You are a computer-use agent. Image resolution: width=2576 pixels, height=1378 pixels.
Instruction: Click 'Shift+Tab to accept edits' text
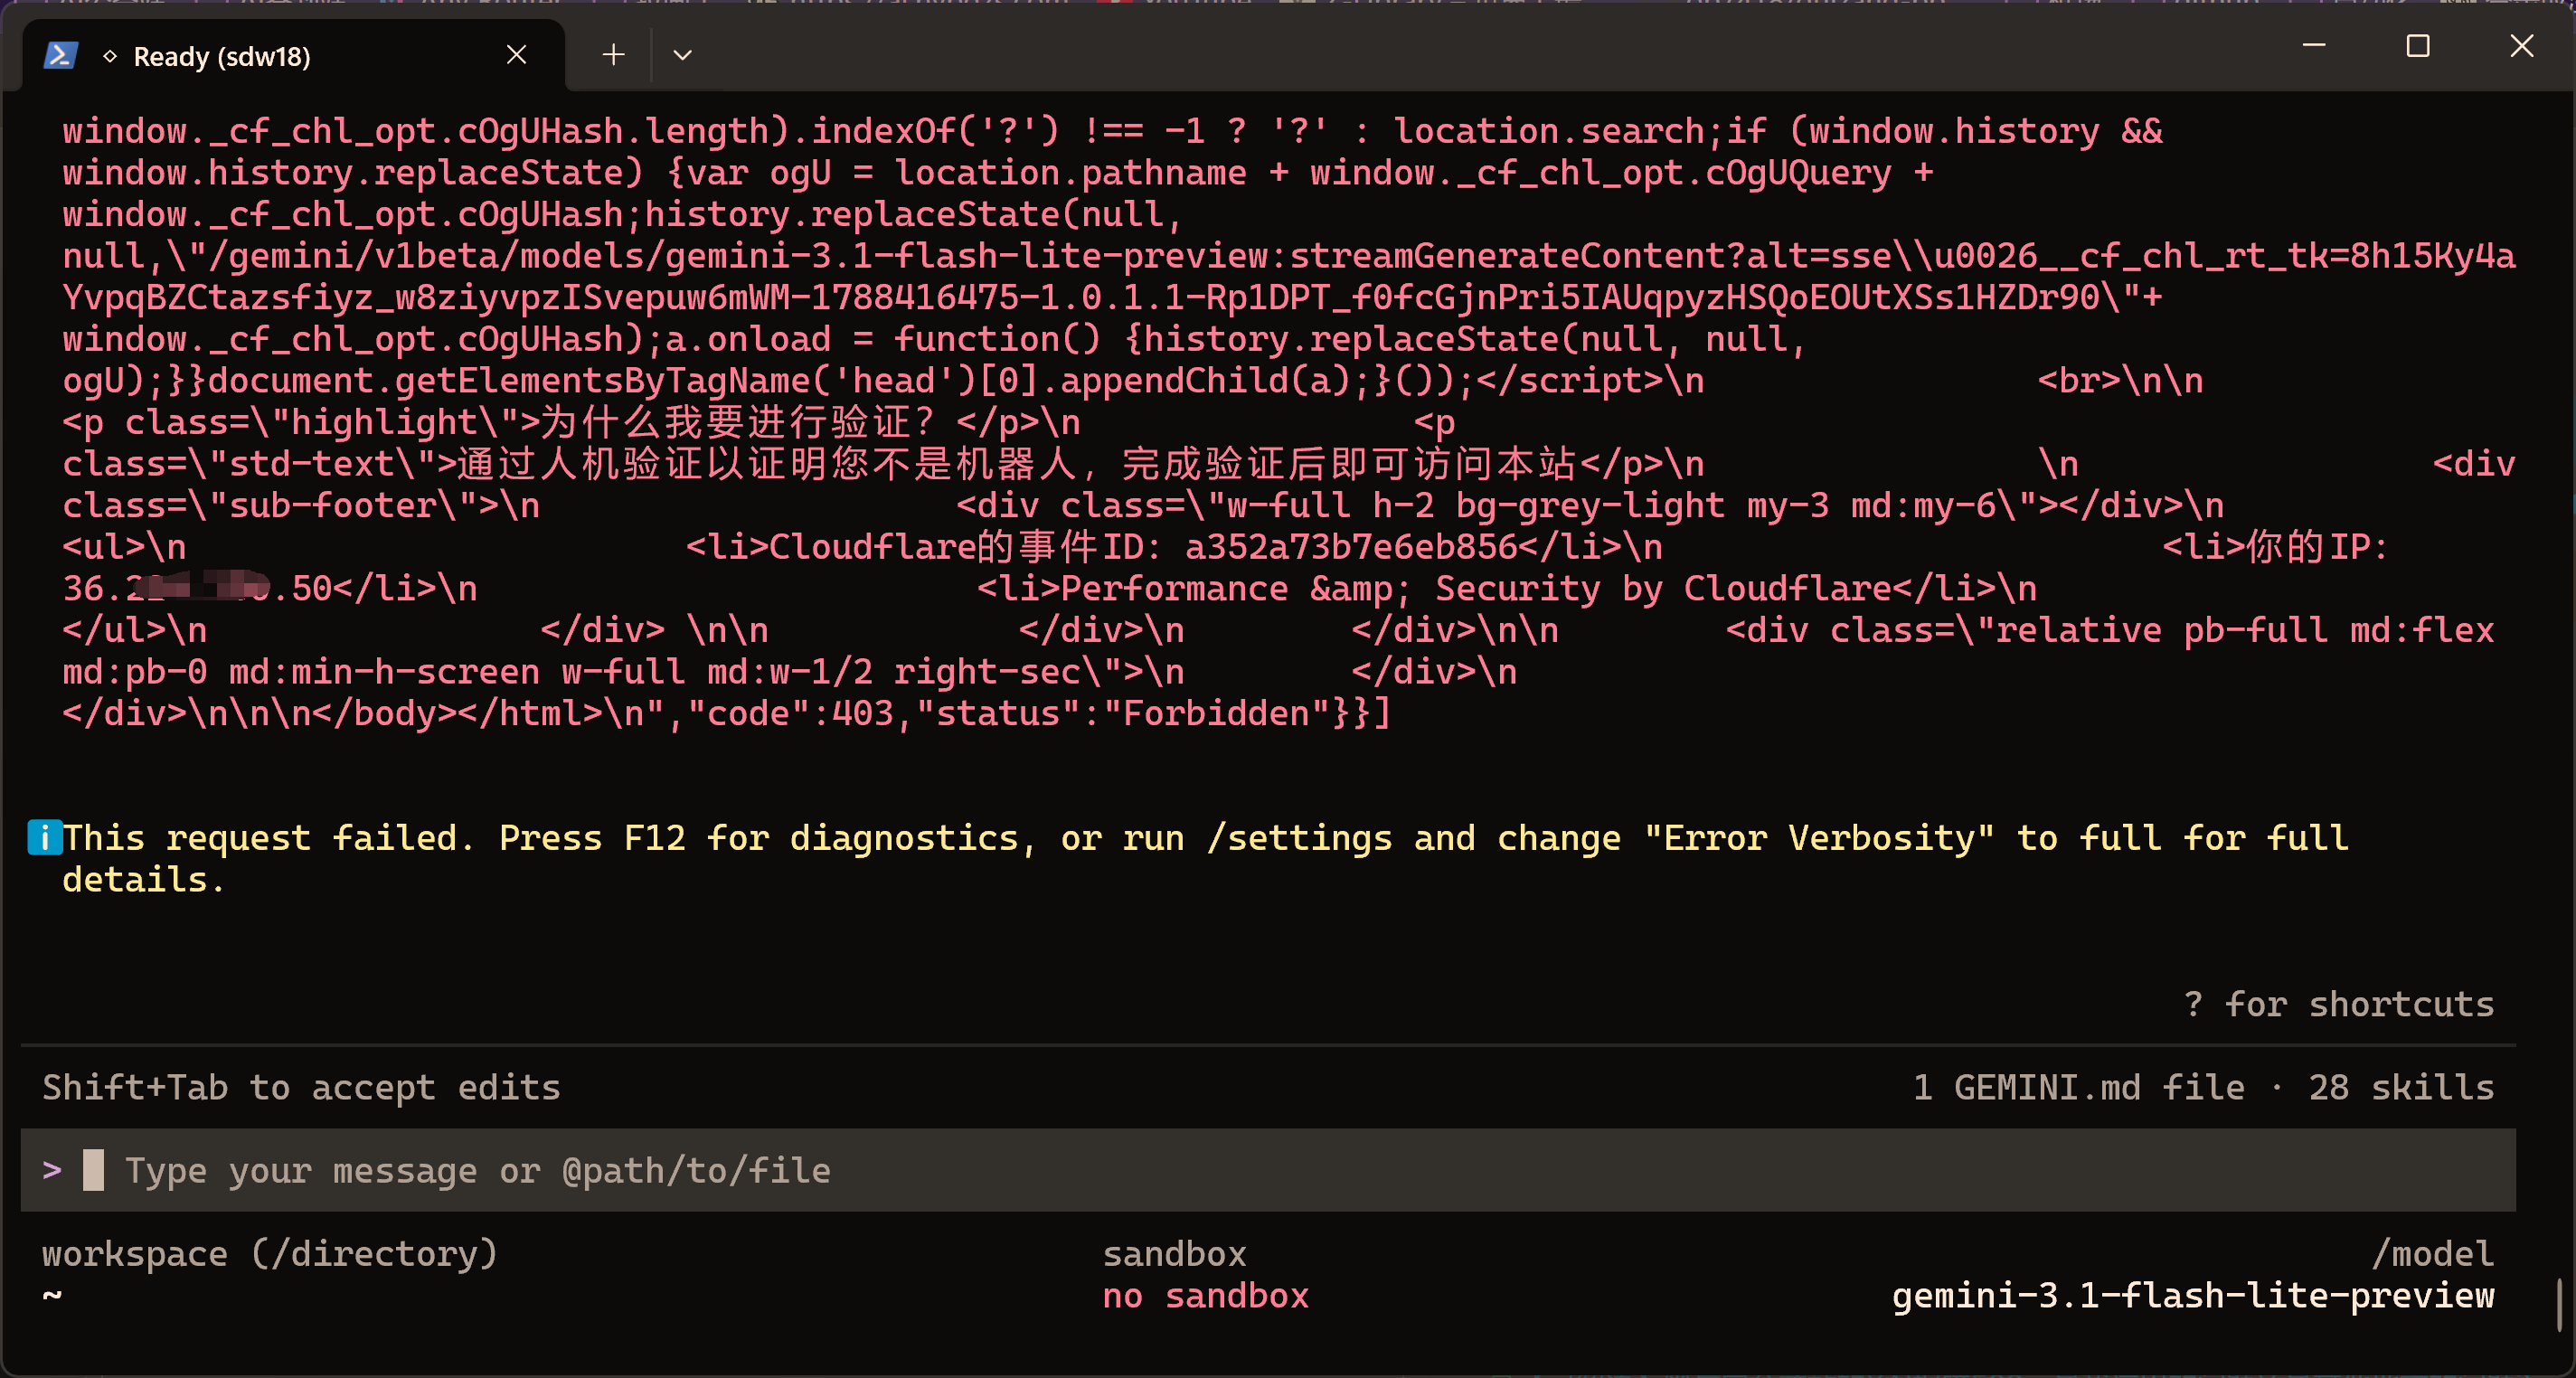click(x=301, y=1087)
